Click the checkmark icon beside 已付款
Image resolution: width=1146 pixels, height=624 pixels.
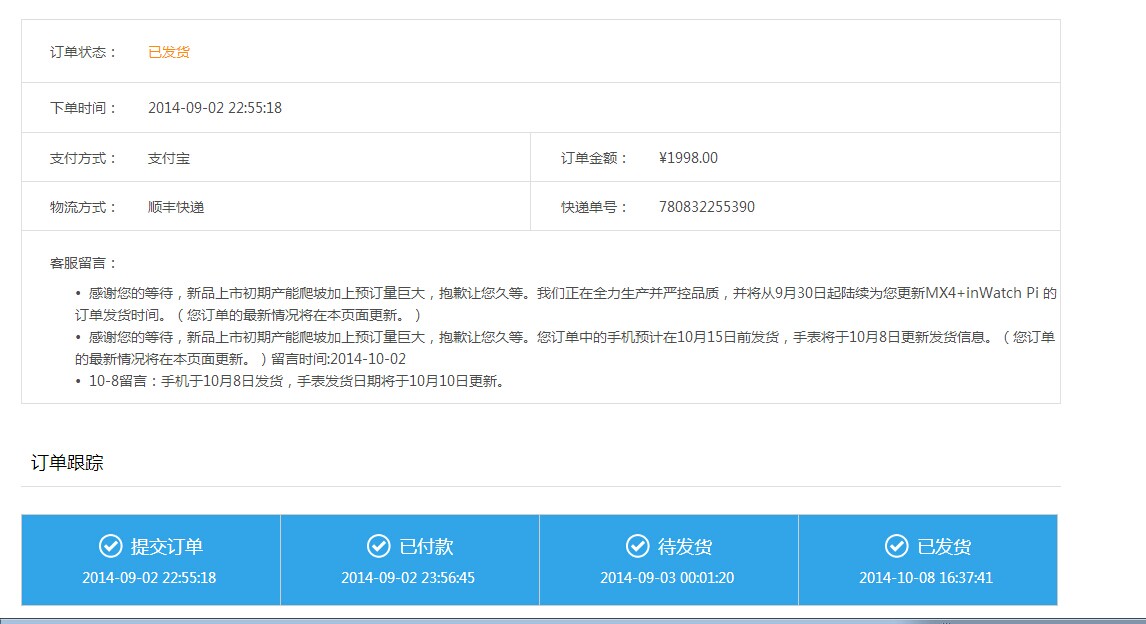click(x=379, y=546)
